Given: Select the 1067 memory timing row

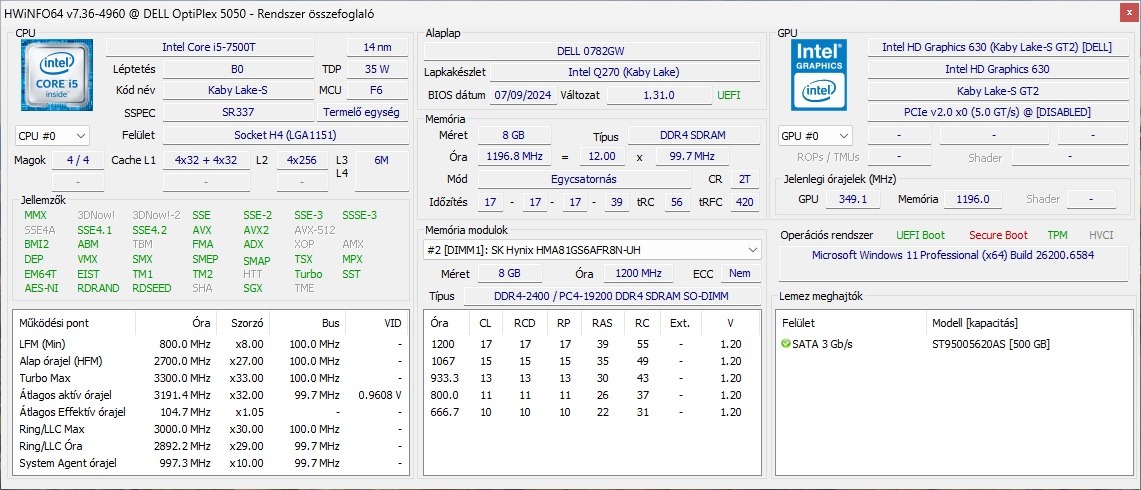Looking at the screenshot, I should pos(592,360).
